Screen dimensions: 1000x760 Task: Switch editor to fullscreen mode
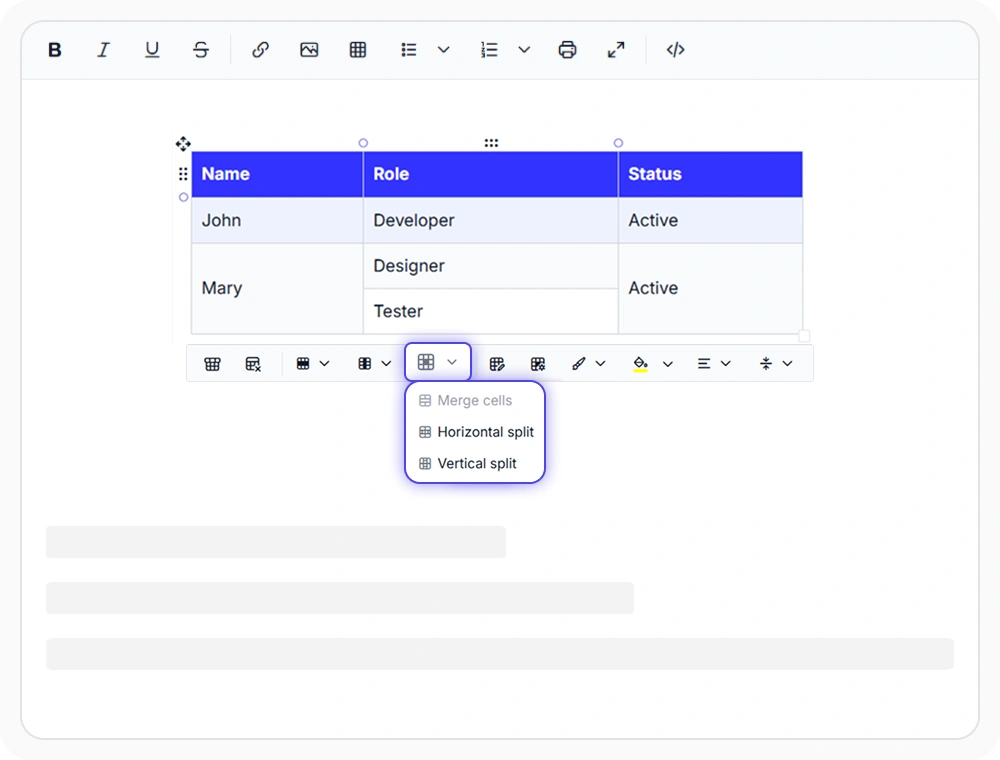coord(616,50)
